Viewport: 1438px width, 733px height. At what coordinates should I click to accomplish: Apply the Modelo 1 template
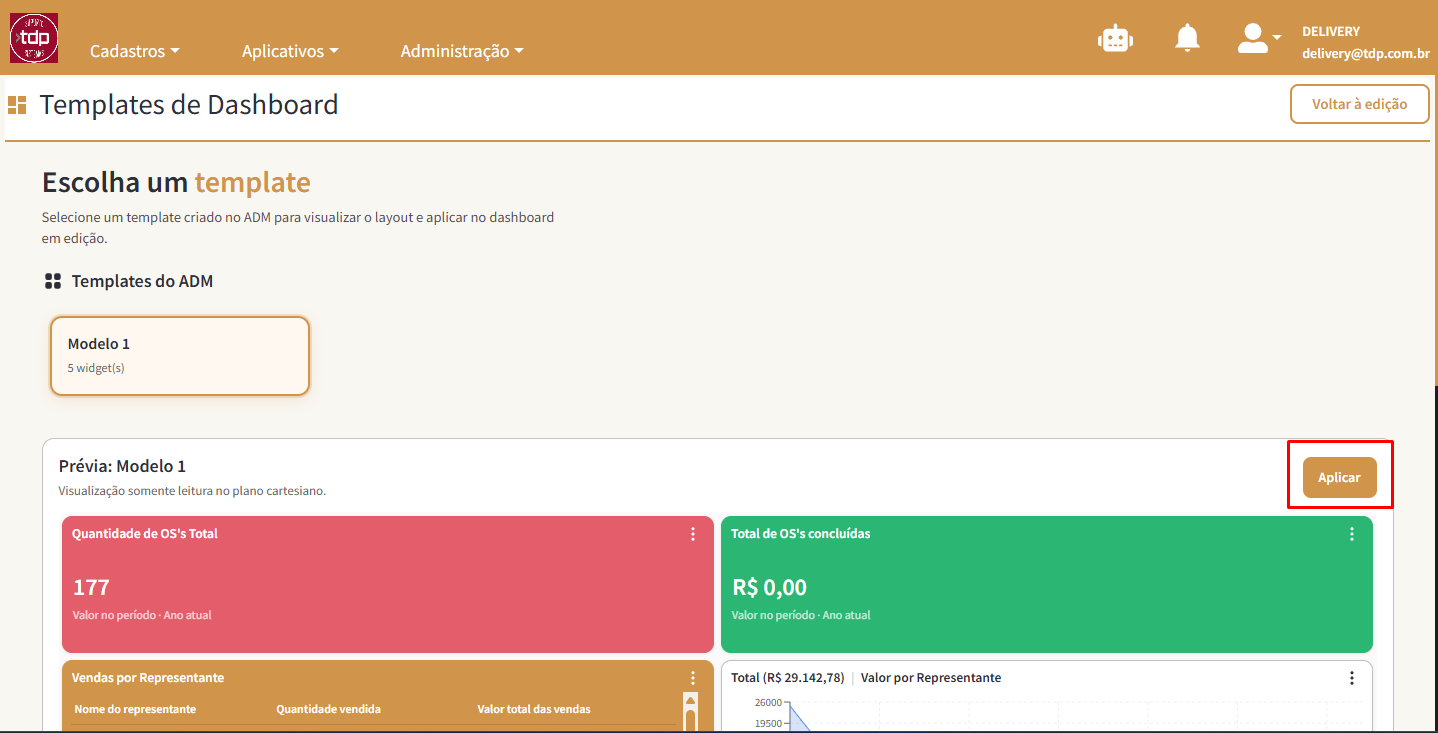coord(1339,477)
